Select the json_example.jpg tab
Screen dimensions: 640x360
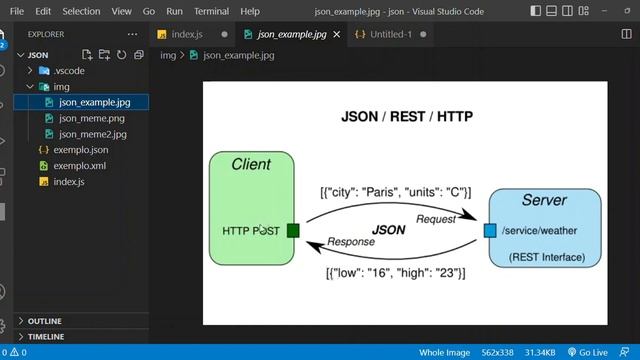tap(291, 34)
